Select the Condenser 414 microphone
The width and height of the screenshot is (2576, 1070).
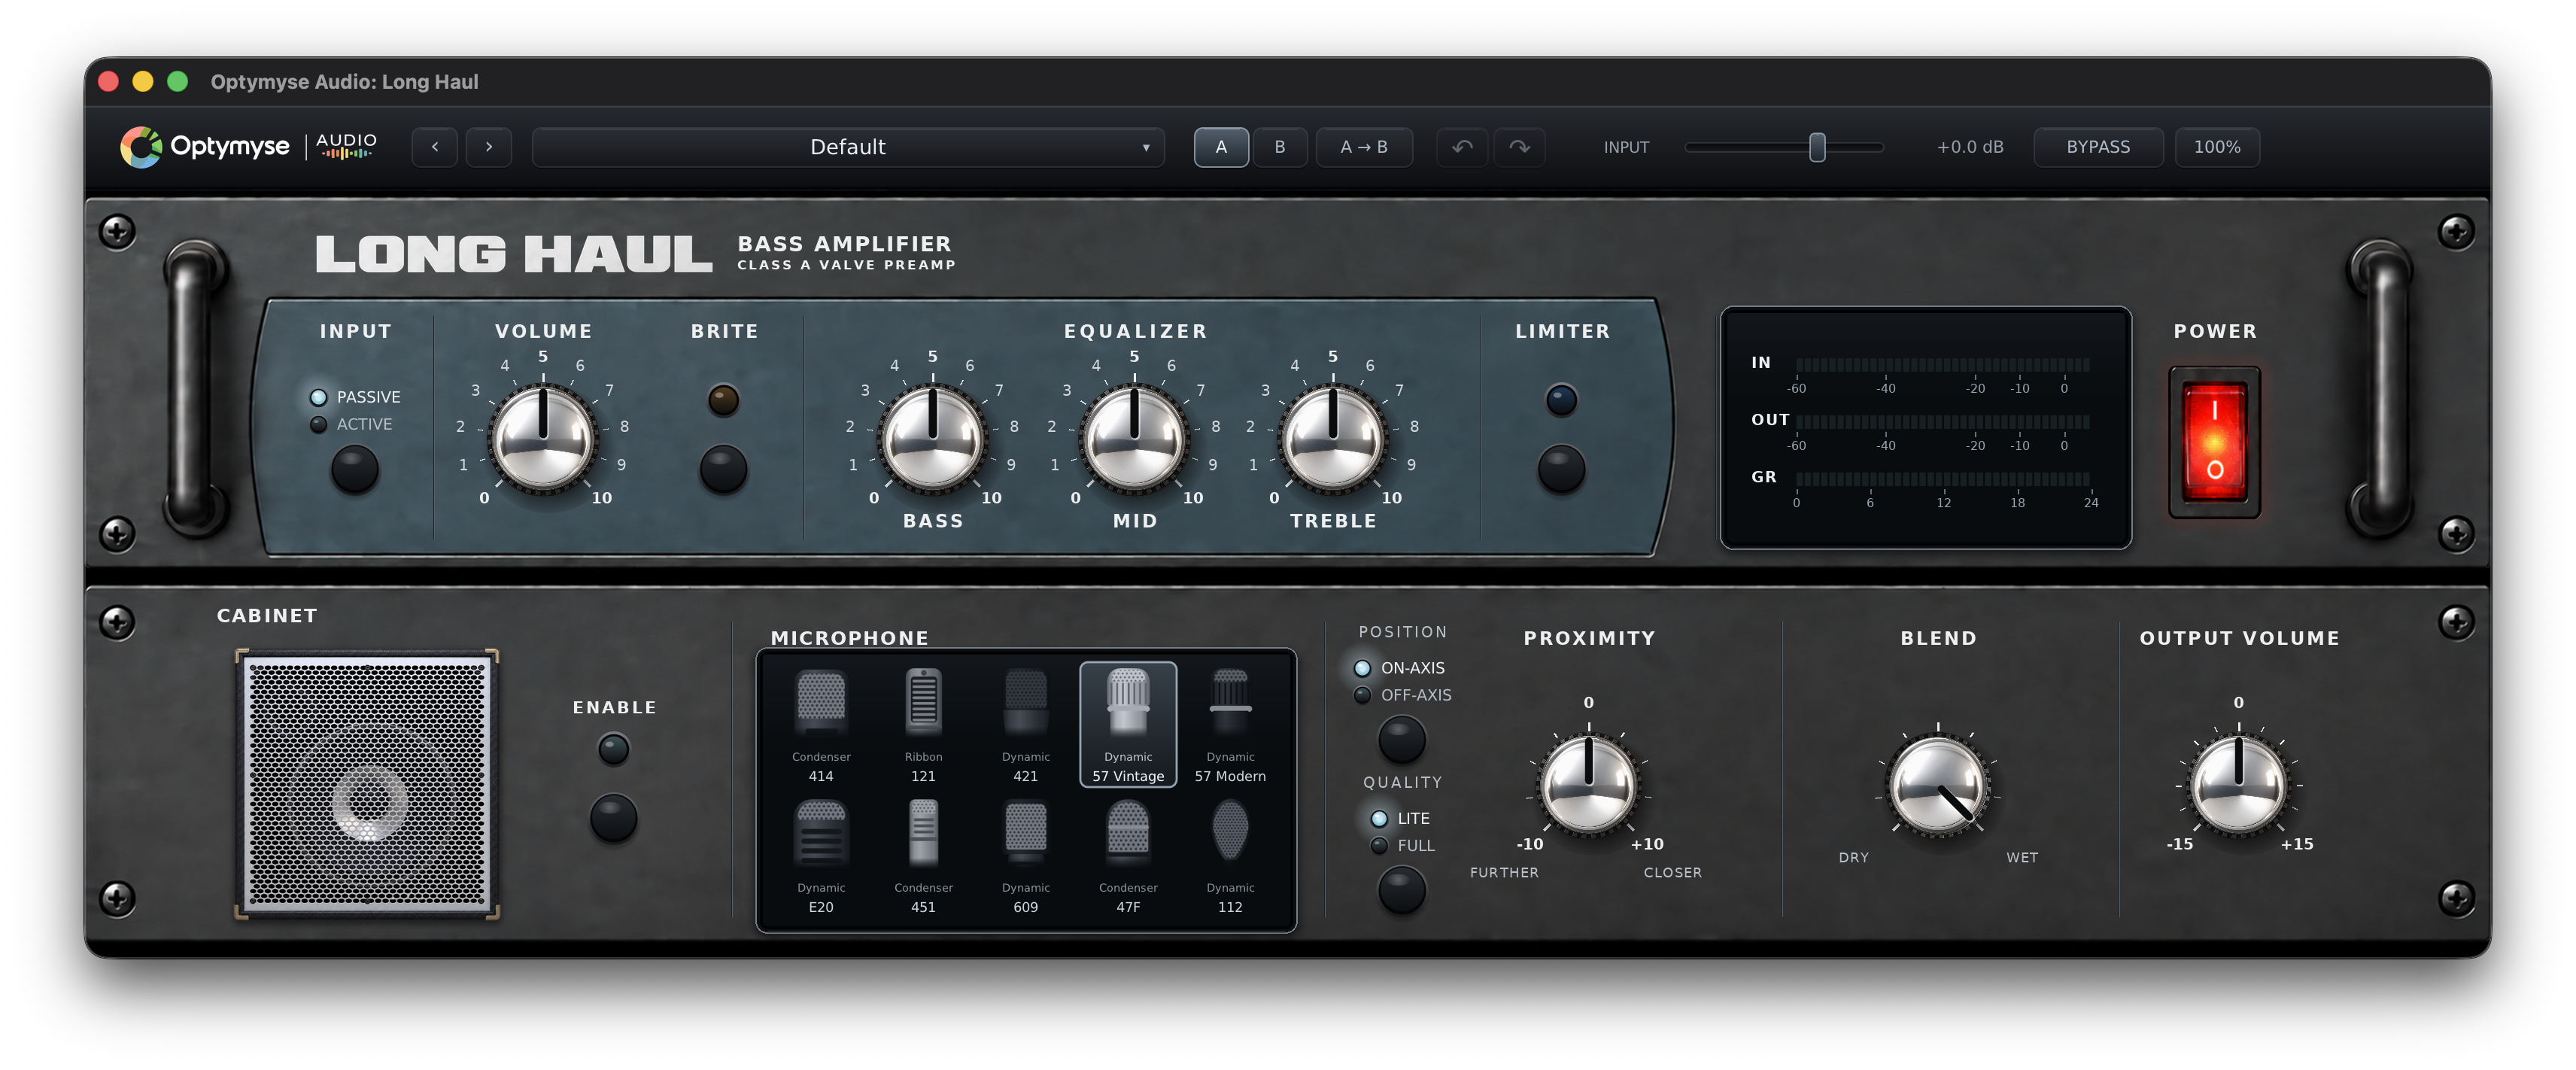tap(820, 726)
